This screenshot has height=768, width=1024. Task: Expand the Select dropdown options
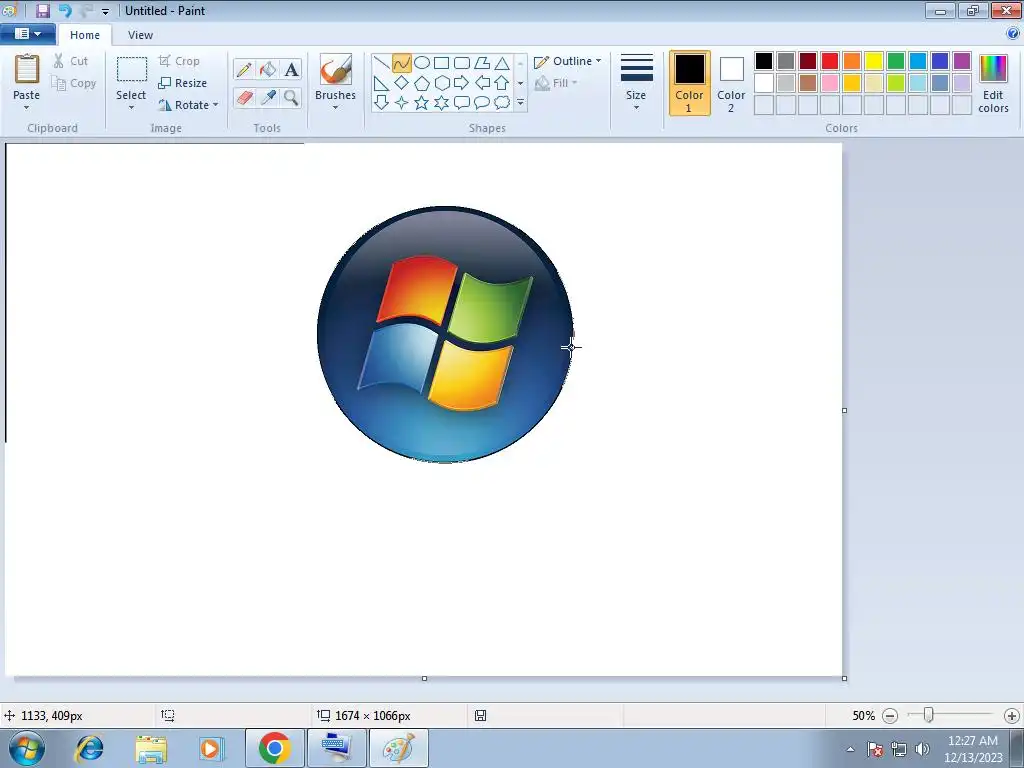[131, 108]
